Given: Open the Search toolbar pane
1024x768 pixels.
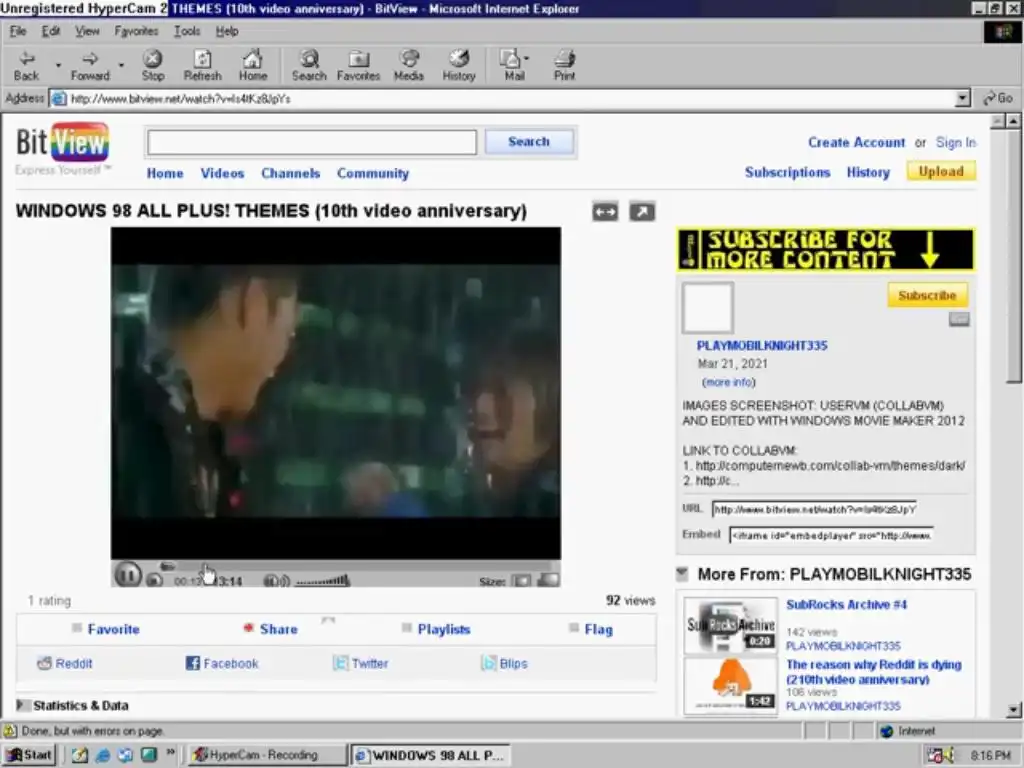Looking at the screenshot, I should pos(309,66).
